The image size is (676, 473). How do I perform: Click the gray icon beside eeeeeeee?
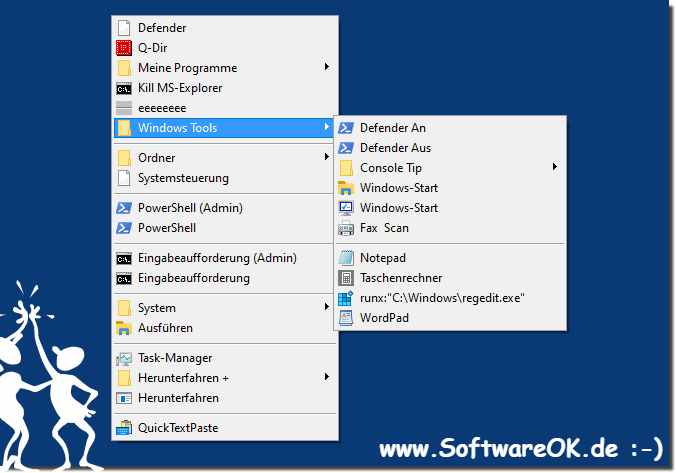point(124,108)
